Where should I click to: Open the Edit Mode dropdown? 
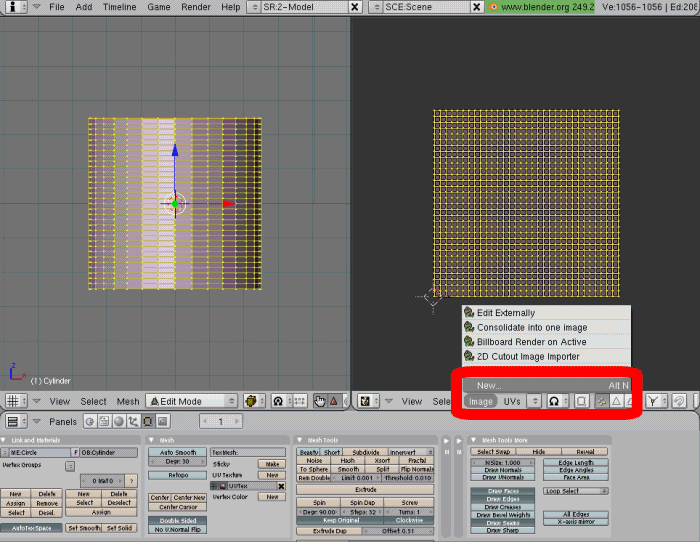point(192,401)
